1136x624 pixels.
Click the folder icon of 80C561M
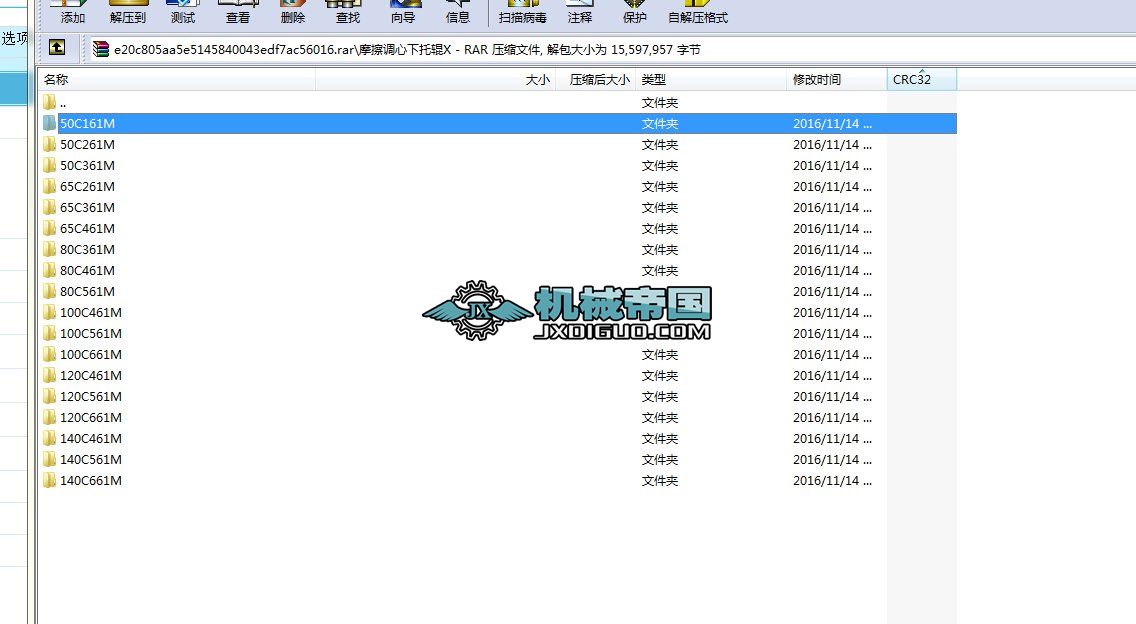coord(49,291)
